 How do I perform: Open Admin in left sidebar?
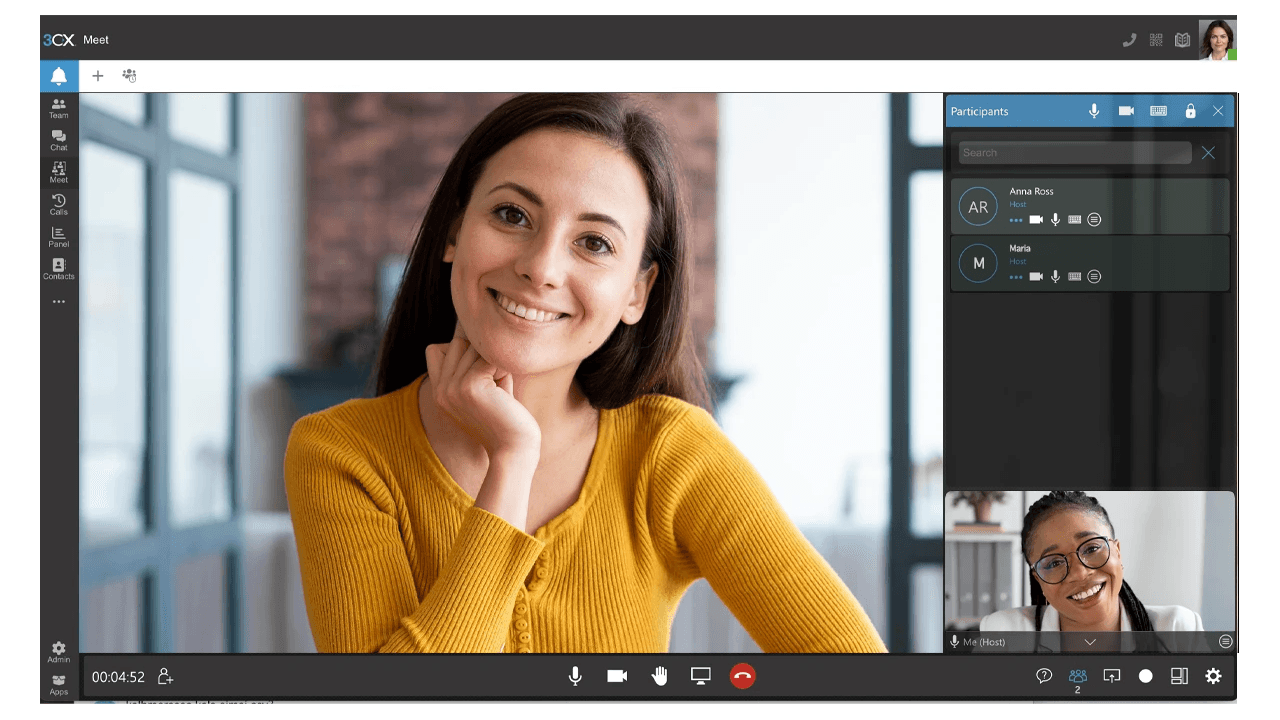(x=59, y=652)
